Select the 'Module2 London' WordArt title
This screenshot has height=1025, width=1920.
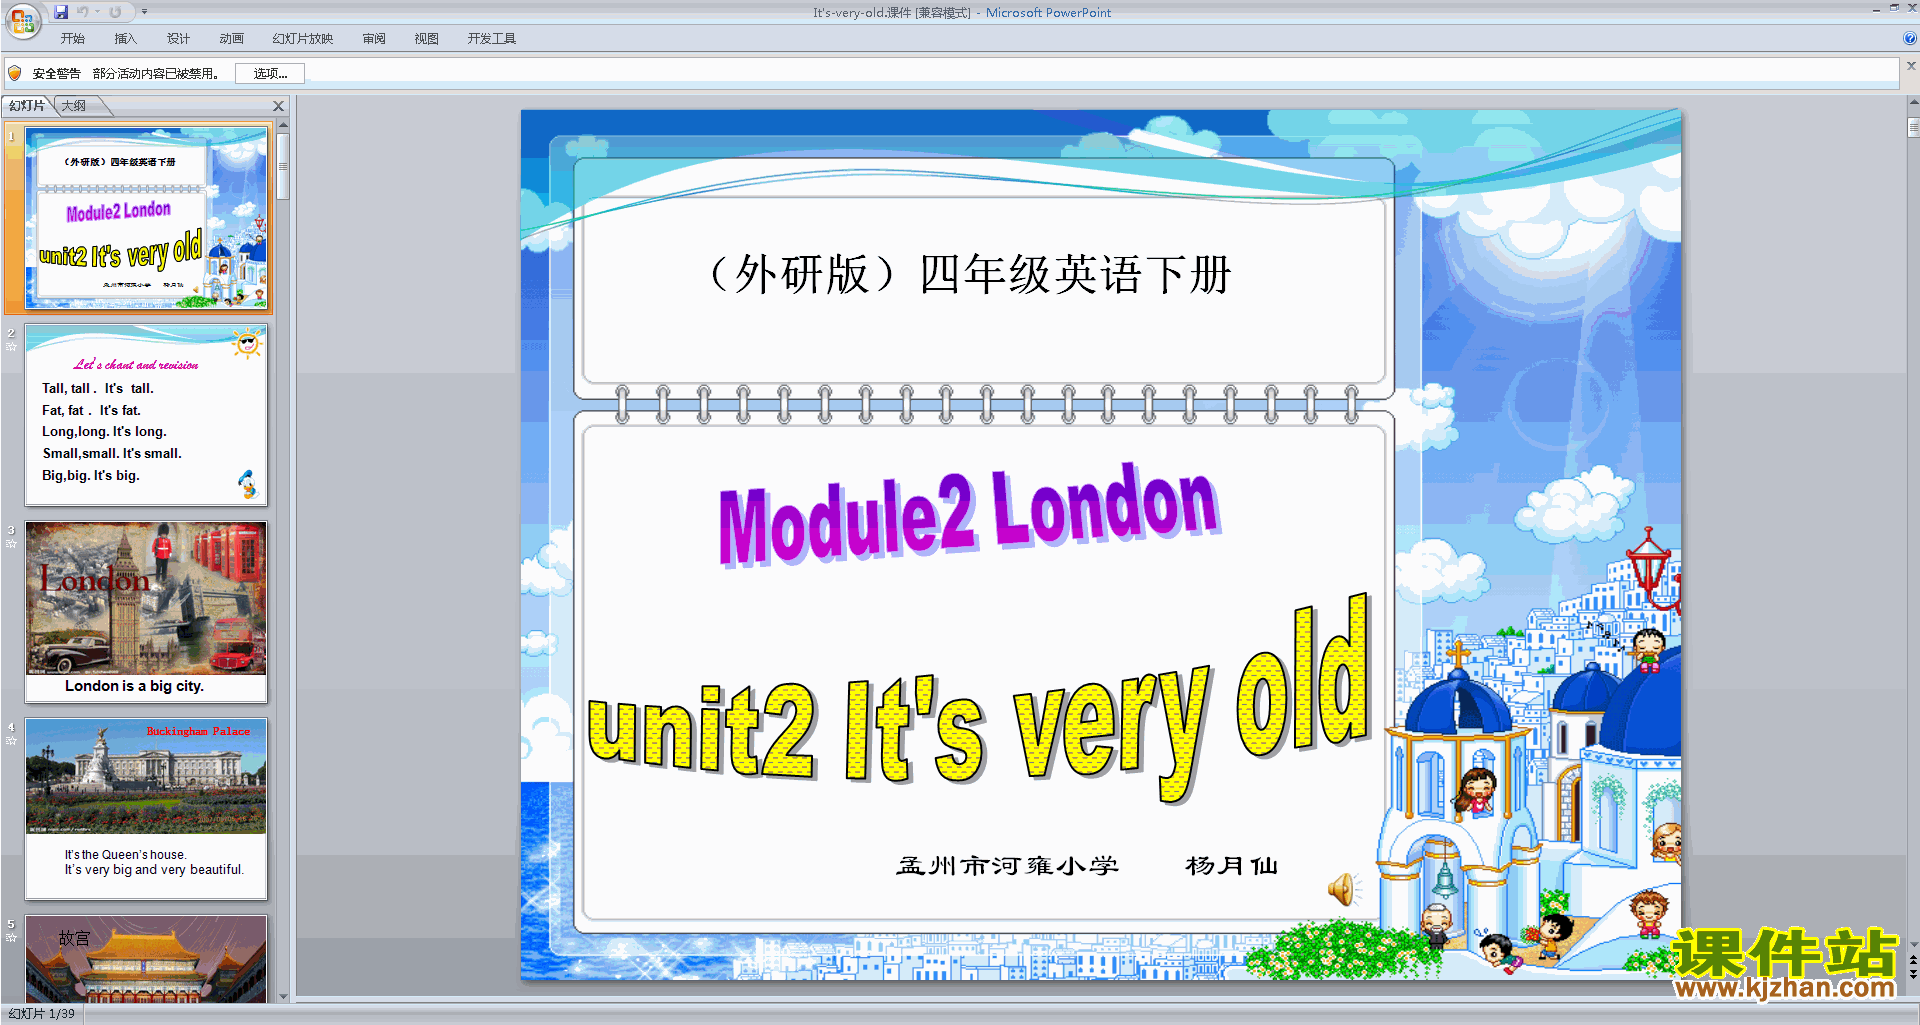tap(968, 516)
